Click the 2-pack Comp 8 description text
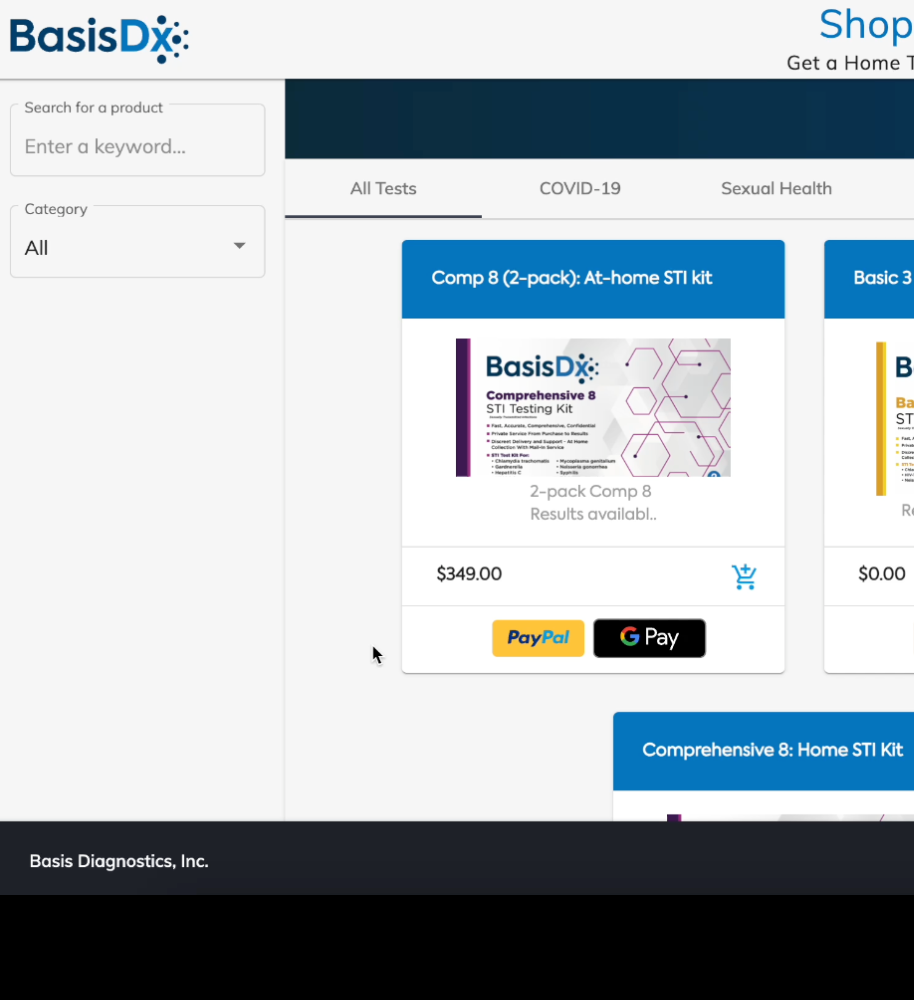Viewport: 914px width, 1000px height. tap(592, 502)
